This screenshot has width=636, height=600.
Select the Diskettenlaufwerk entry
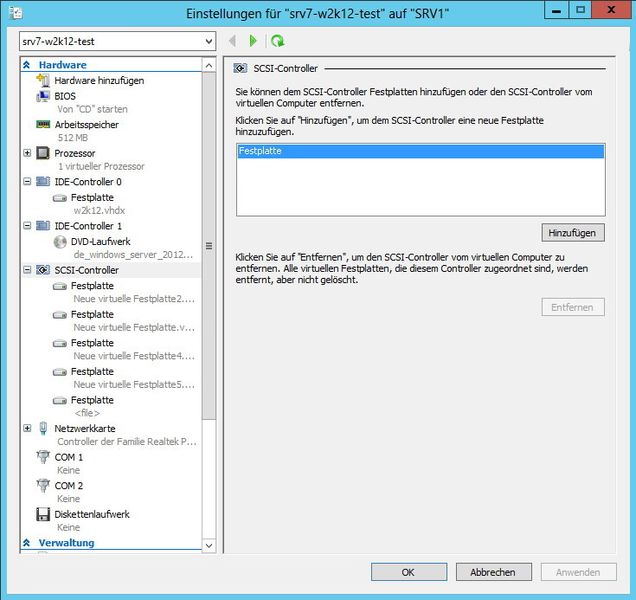click(x=92, y=514)
